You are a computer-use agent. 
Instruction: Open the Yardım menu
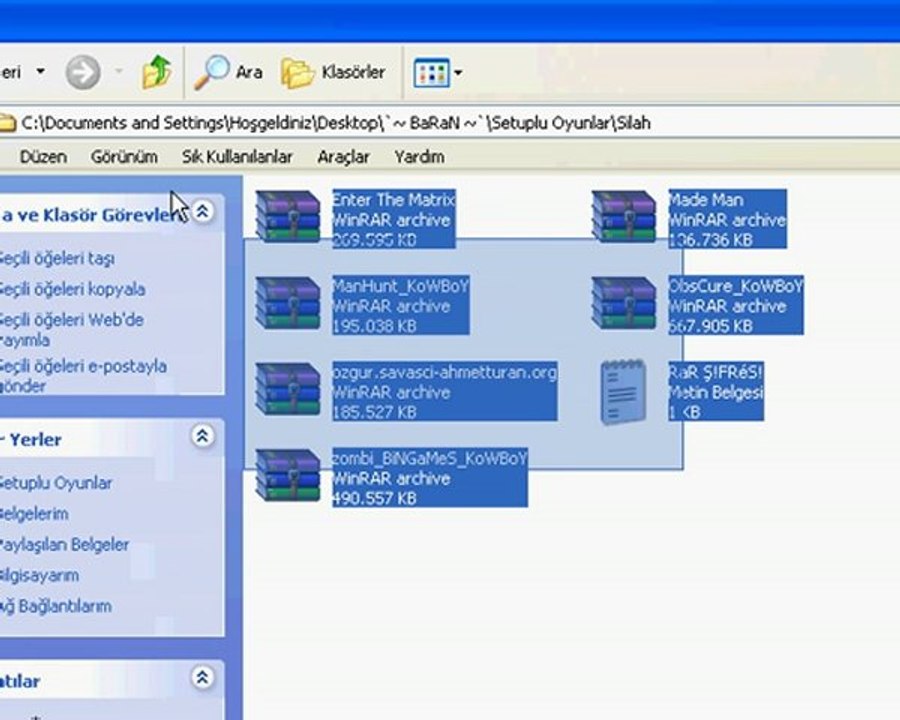click(419, 157)
